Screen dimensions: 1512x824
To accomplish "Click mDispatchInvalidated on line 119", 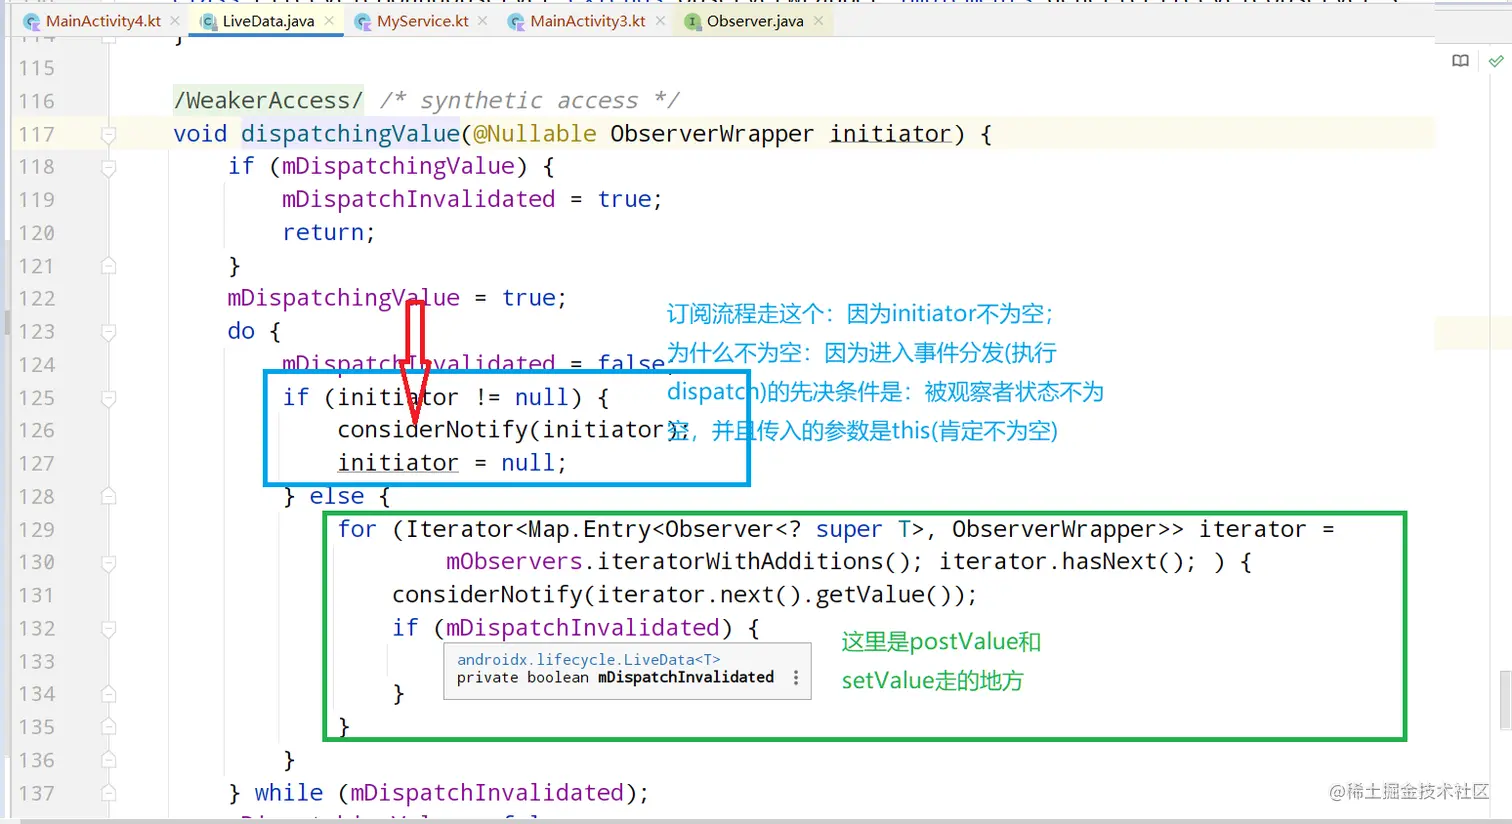I will (x=418, y=200).
